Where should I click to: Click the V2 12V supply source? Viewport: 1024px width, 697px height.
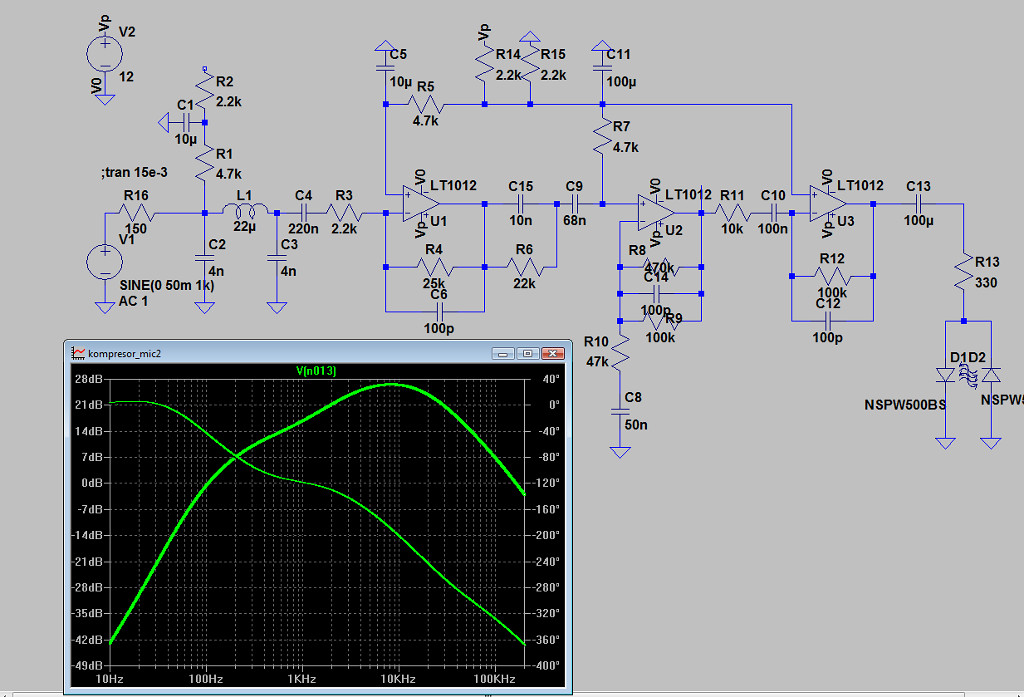[x=104, y=49]
